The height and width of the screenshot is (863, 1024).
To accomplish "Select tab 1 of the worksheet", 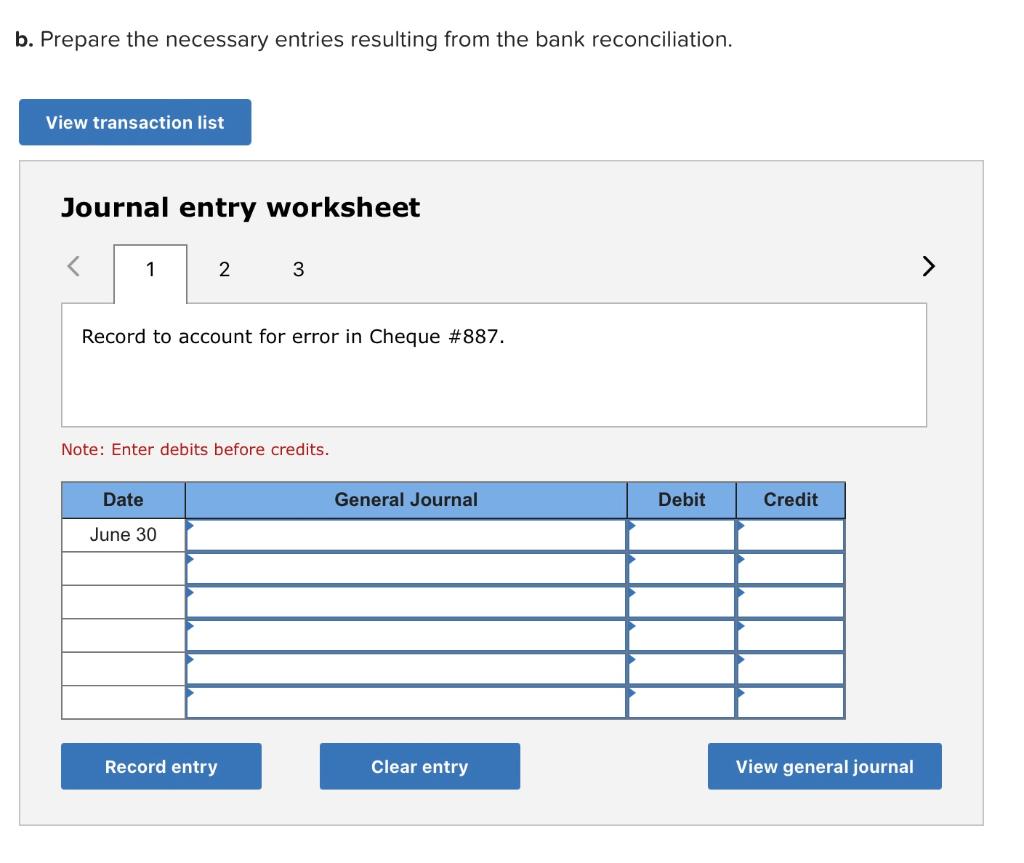I will [x=150, y=269].
